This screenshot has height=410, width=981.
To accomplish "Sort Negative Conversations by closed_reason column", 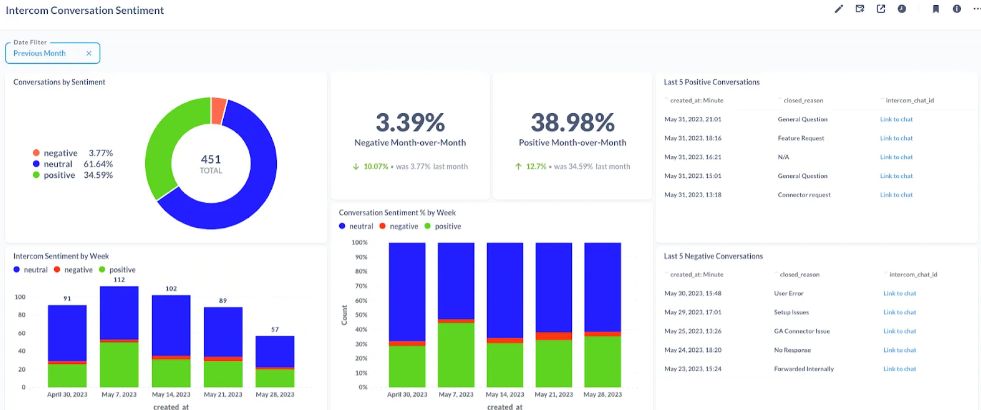I will tap(800, 274).
